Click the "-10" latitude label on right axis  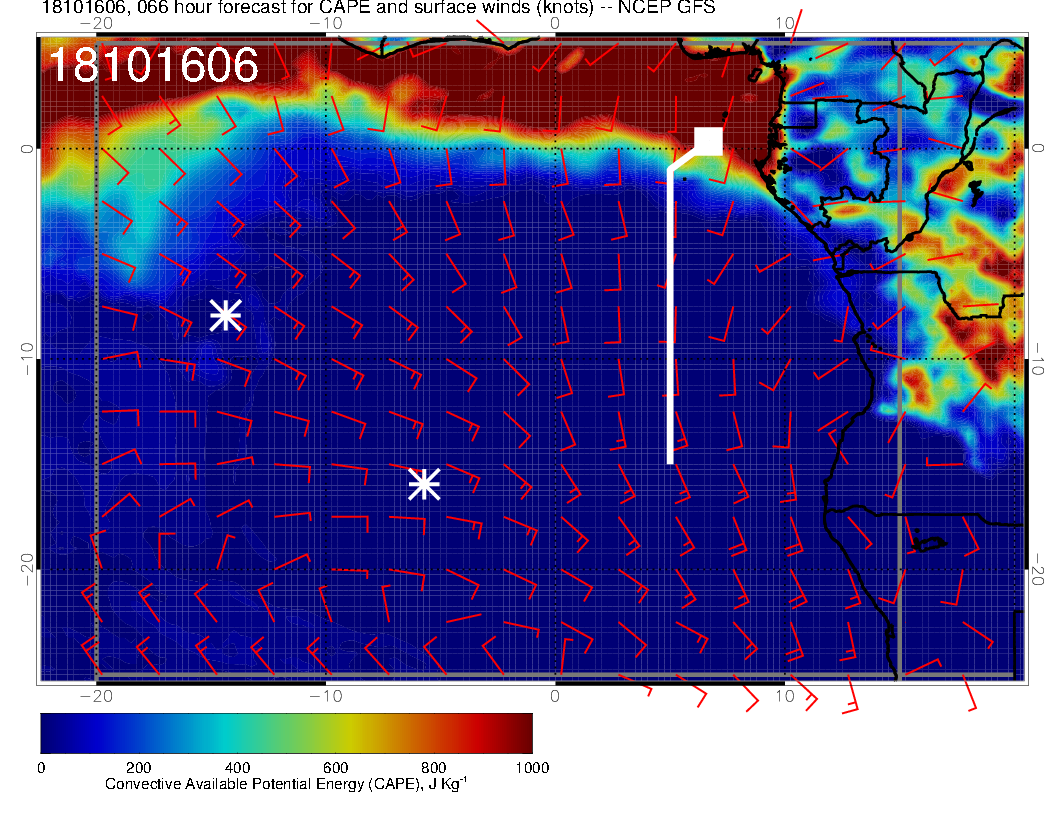click(x=1039, y=358)
